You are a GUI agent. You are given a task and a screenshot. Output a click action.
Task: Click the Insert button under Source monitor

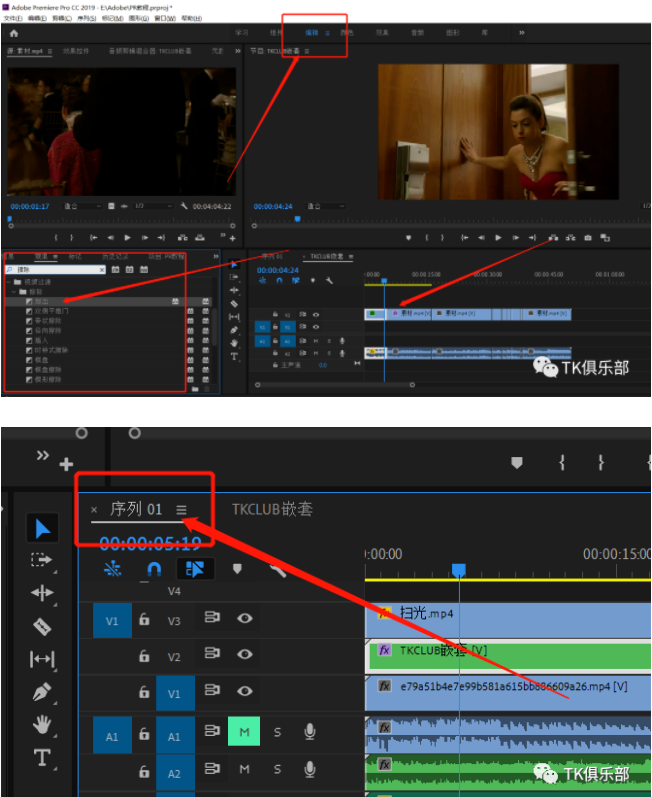tap(183, 237)
